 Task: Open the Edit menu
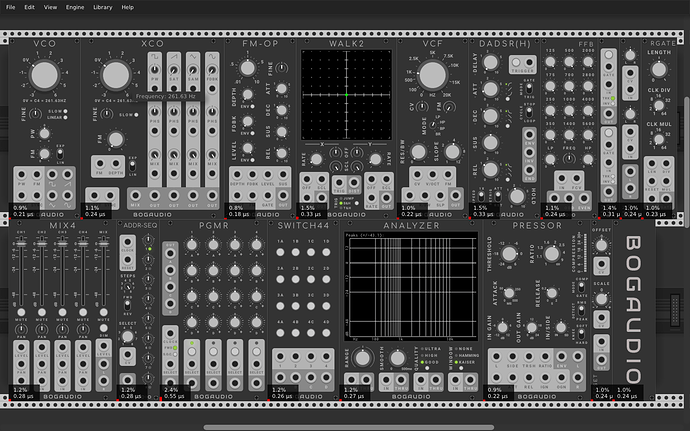pos(29,7)
